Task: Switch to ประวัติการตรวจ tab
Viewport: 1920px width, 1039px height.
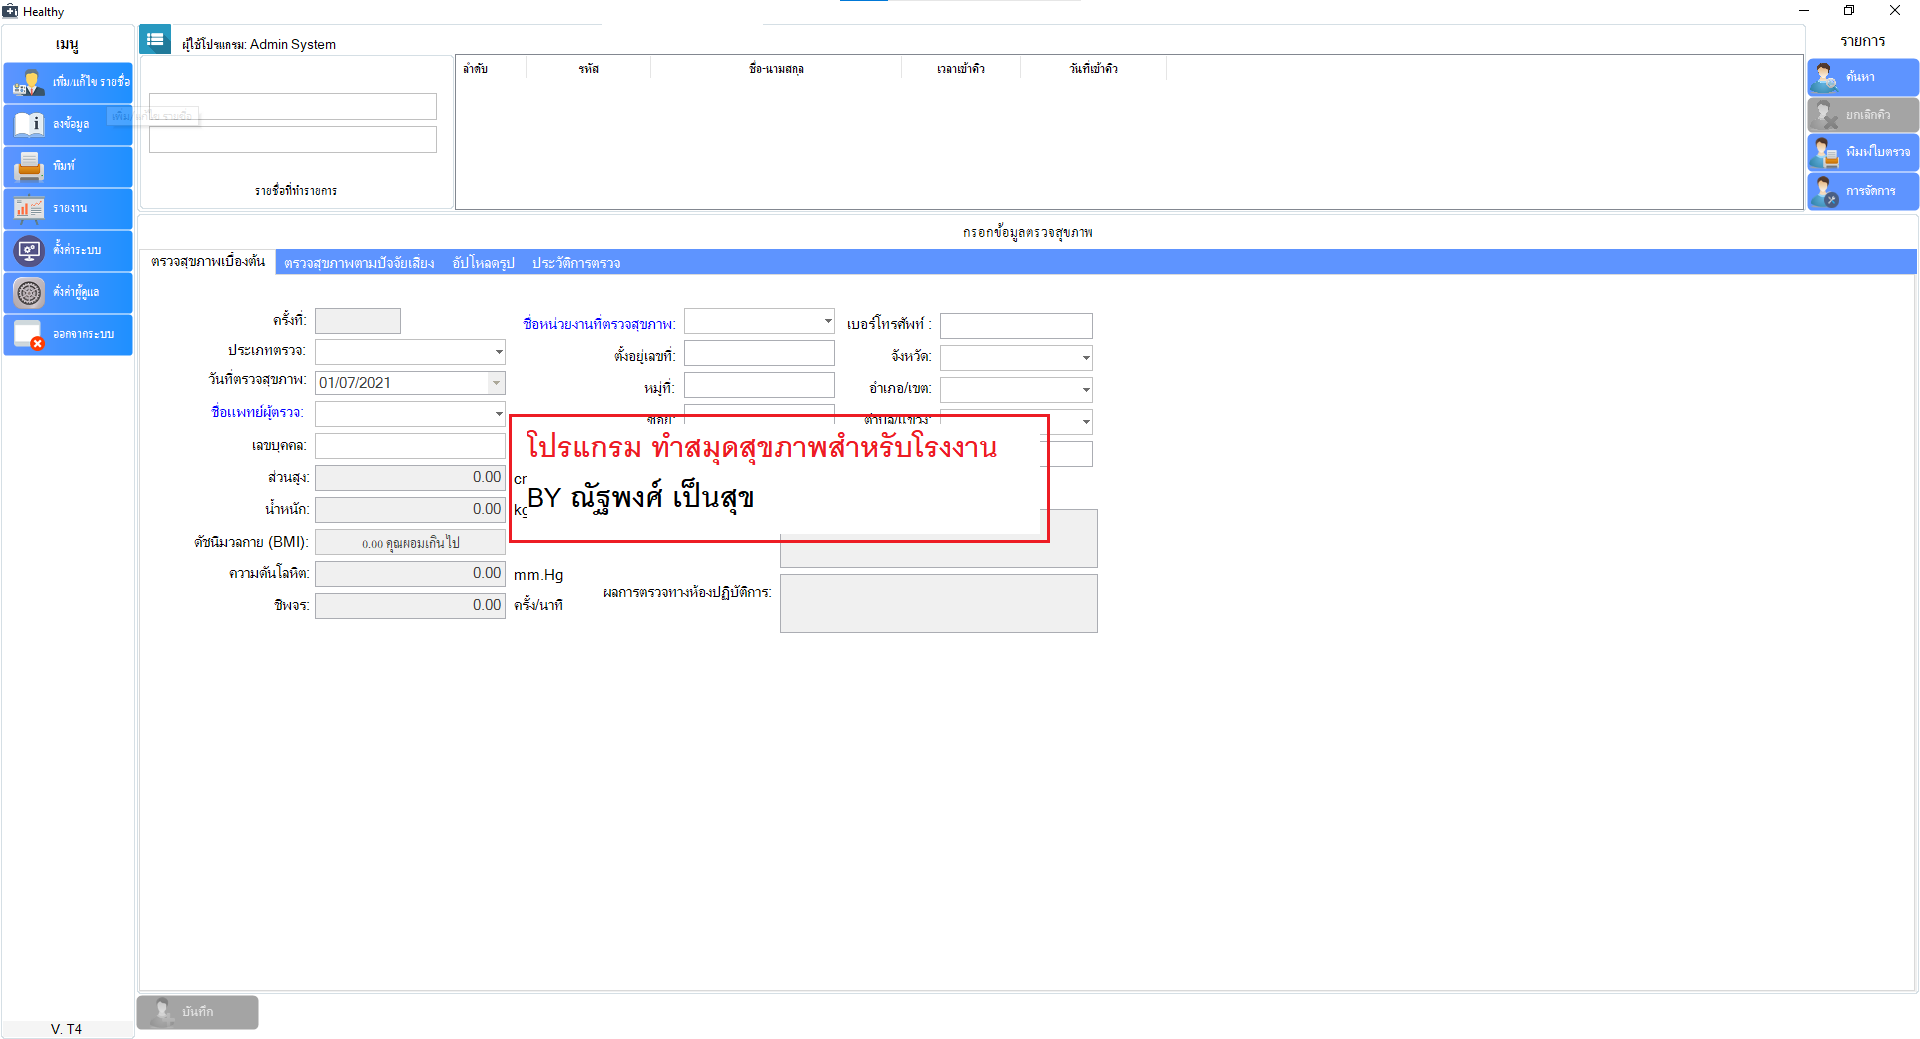Action: [576, 263]
